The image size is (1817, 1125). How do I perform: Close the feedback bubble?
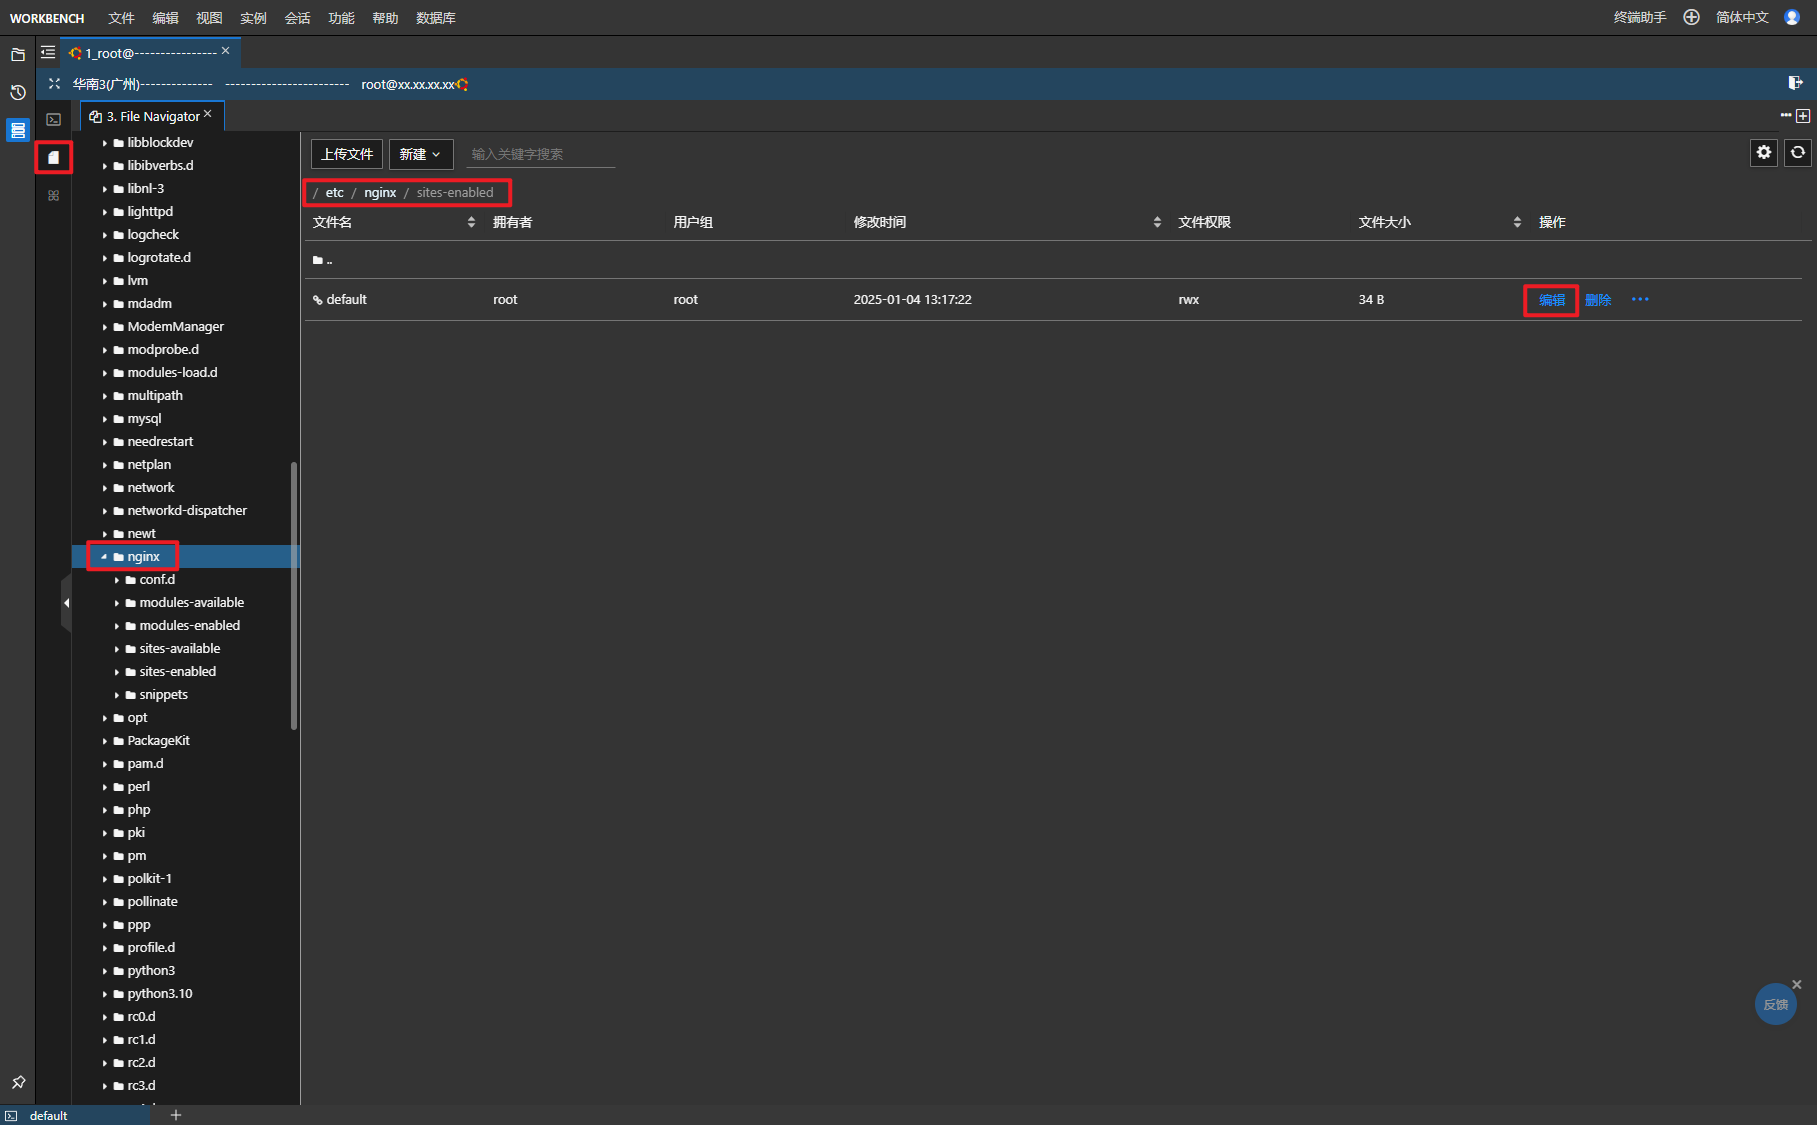[x=1796, y=985]
